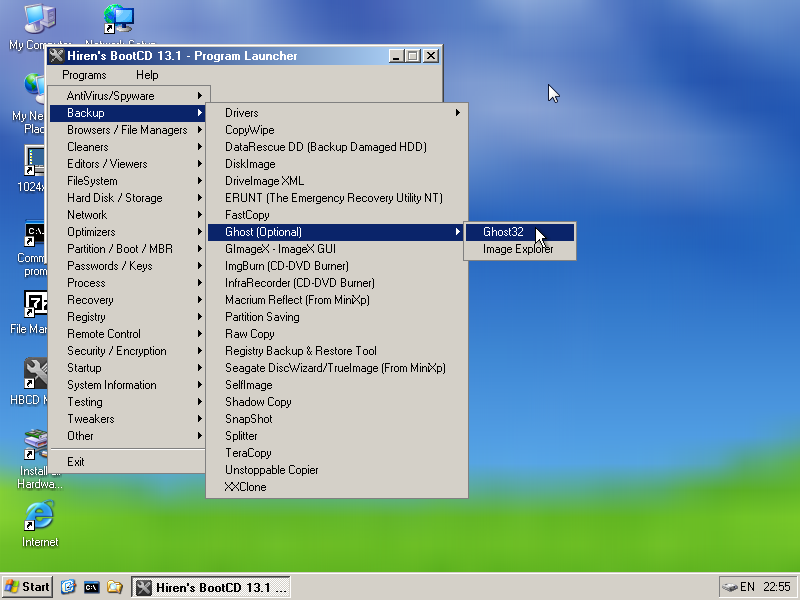Image resolution: width=800 pixels, height=600 pixels.
Task: Expand the Network submenu
Action: pos(128,215)
